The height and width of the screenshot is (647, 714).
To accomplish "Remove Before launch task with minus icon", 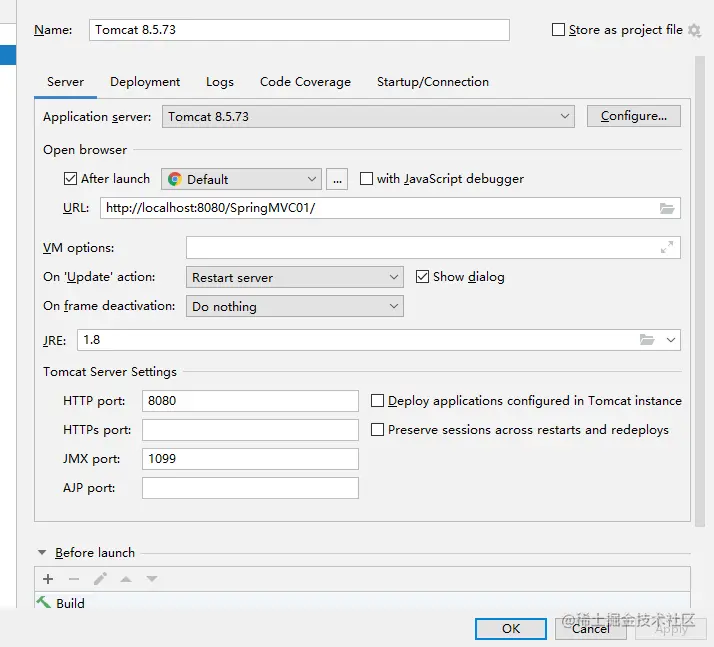I will point(74,579).
